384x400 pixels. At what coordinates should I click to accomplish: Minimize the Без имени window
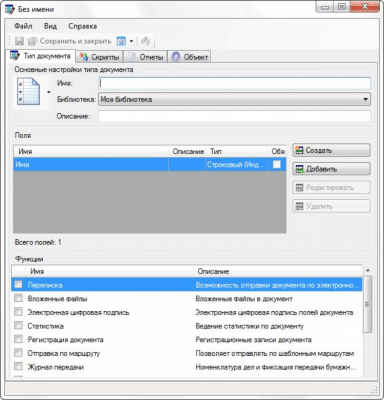click(325, 7)
